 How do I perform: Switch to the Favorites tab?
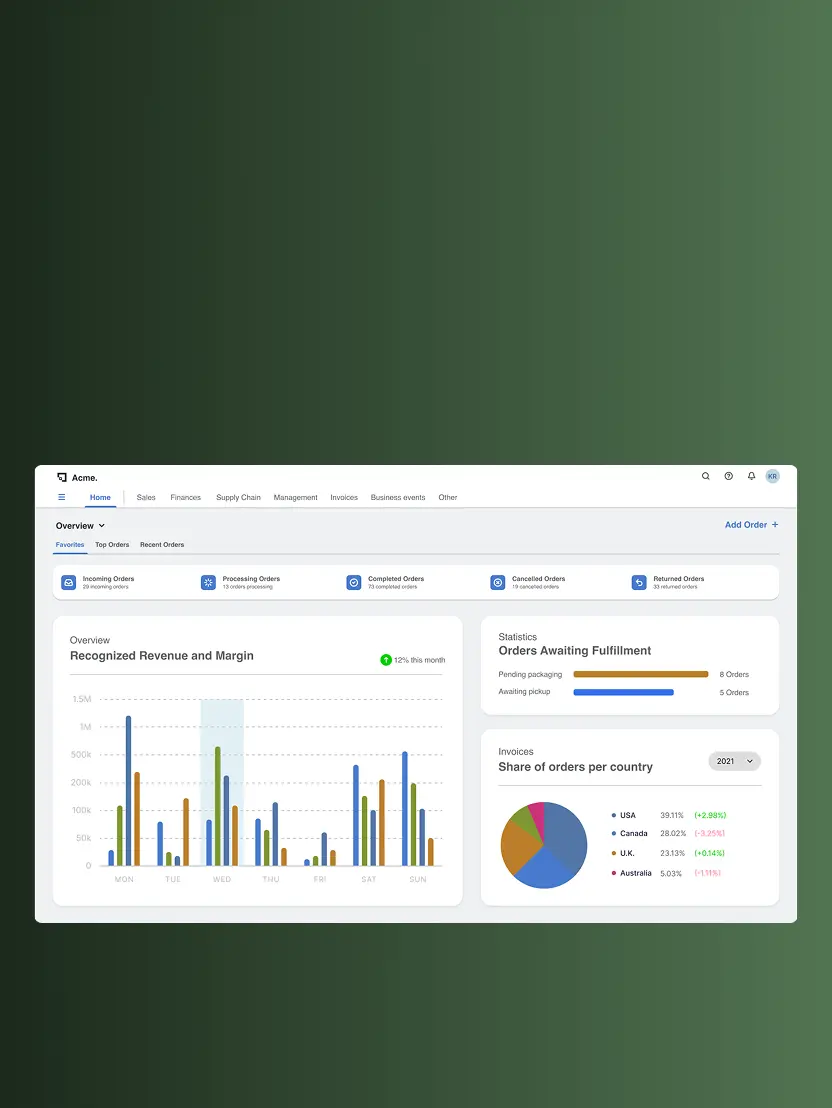[x=70, y=545]
